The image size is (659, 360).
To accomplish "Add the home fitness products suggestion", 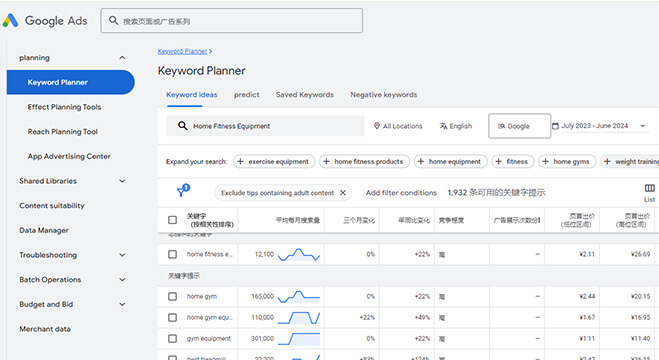I will point(364,161).
